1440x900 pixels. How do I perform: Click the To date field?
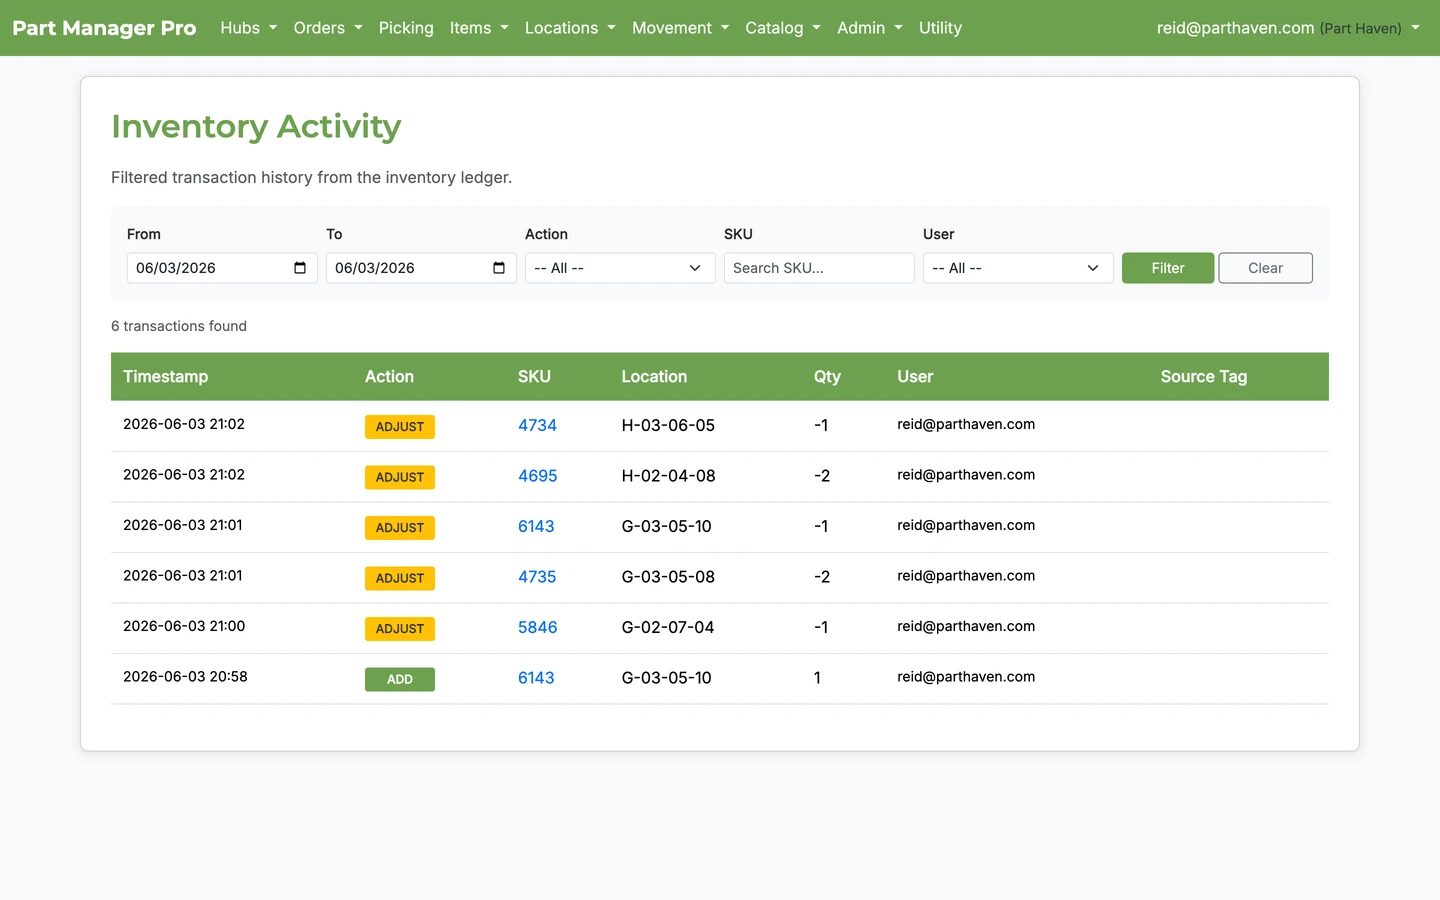pyautogui.click(x=421, y=268)
